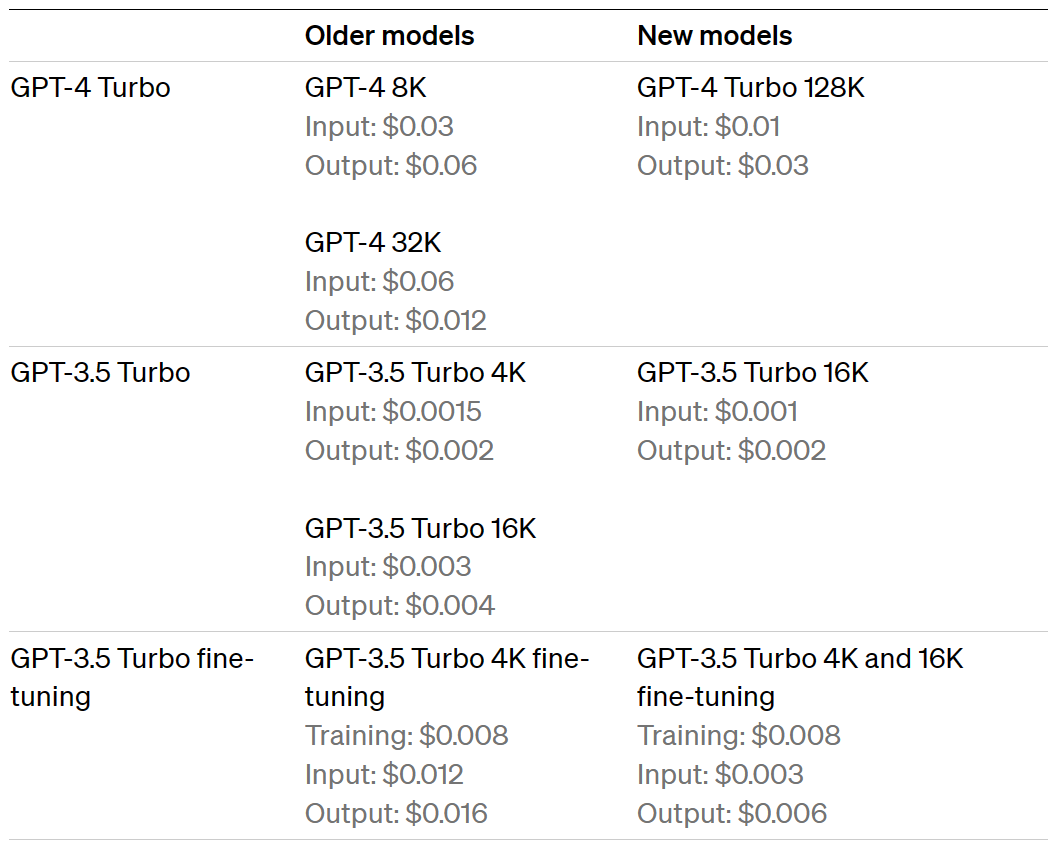Select the "Output: $0.006" price text
Viewport: 1057px width, 849px height.
731,814
